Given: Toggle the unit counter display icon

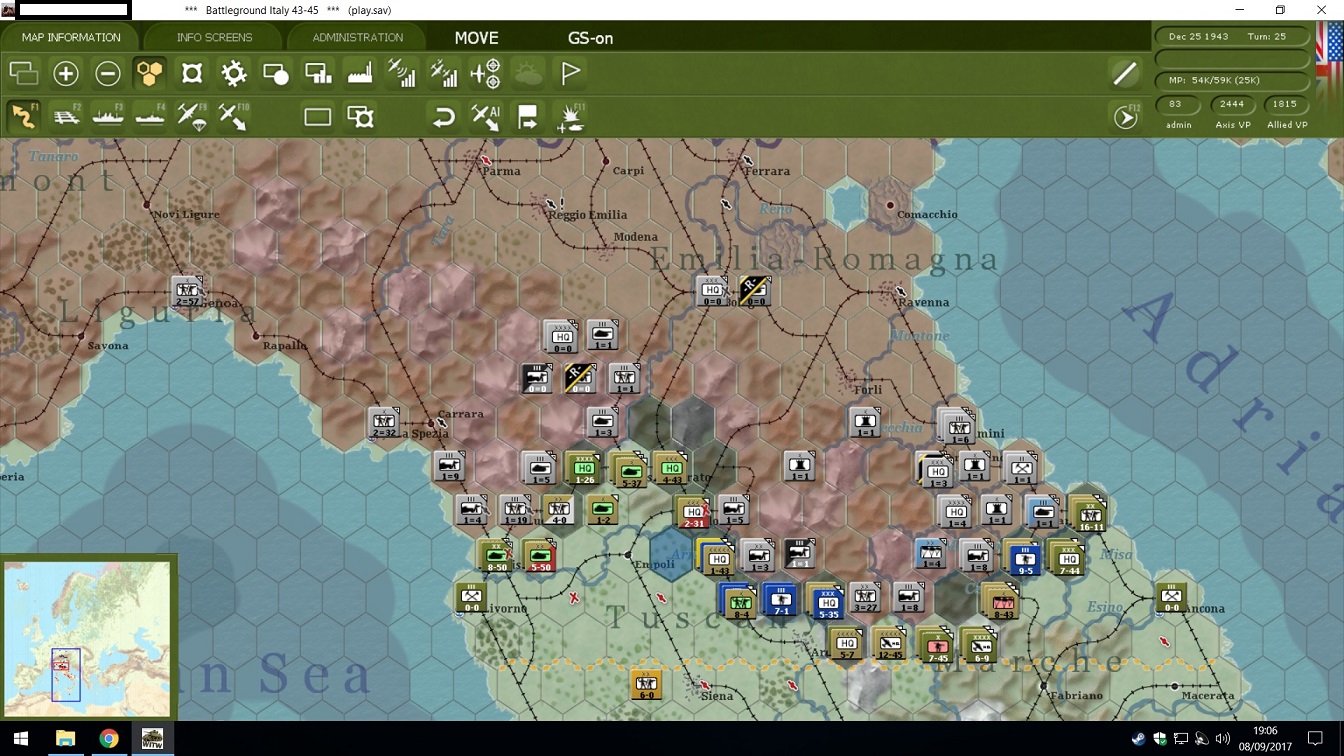Looking at the screenshot, I should coord(192,73).
